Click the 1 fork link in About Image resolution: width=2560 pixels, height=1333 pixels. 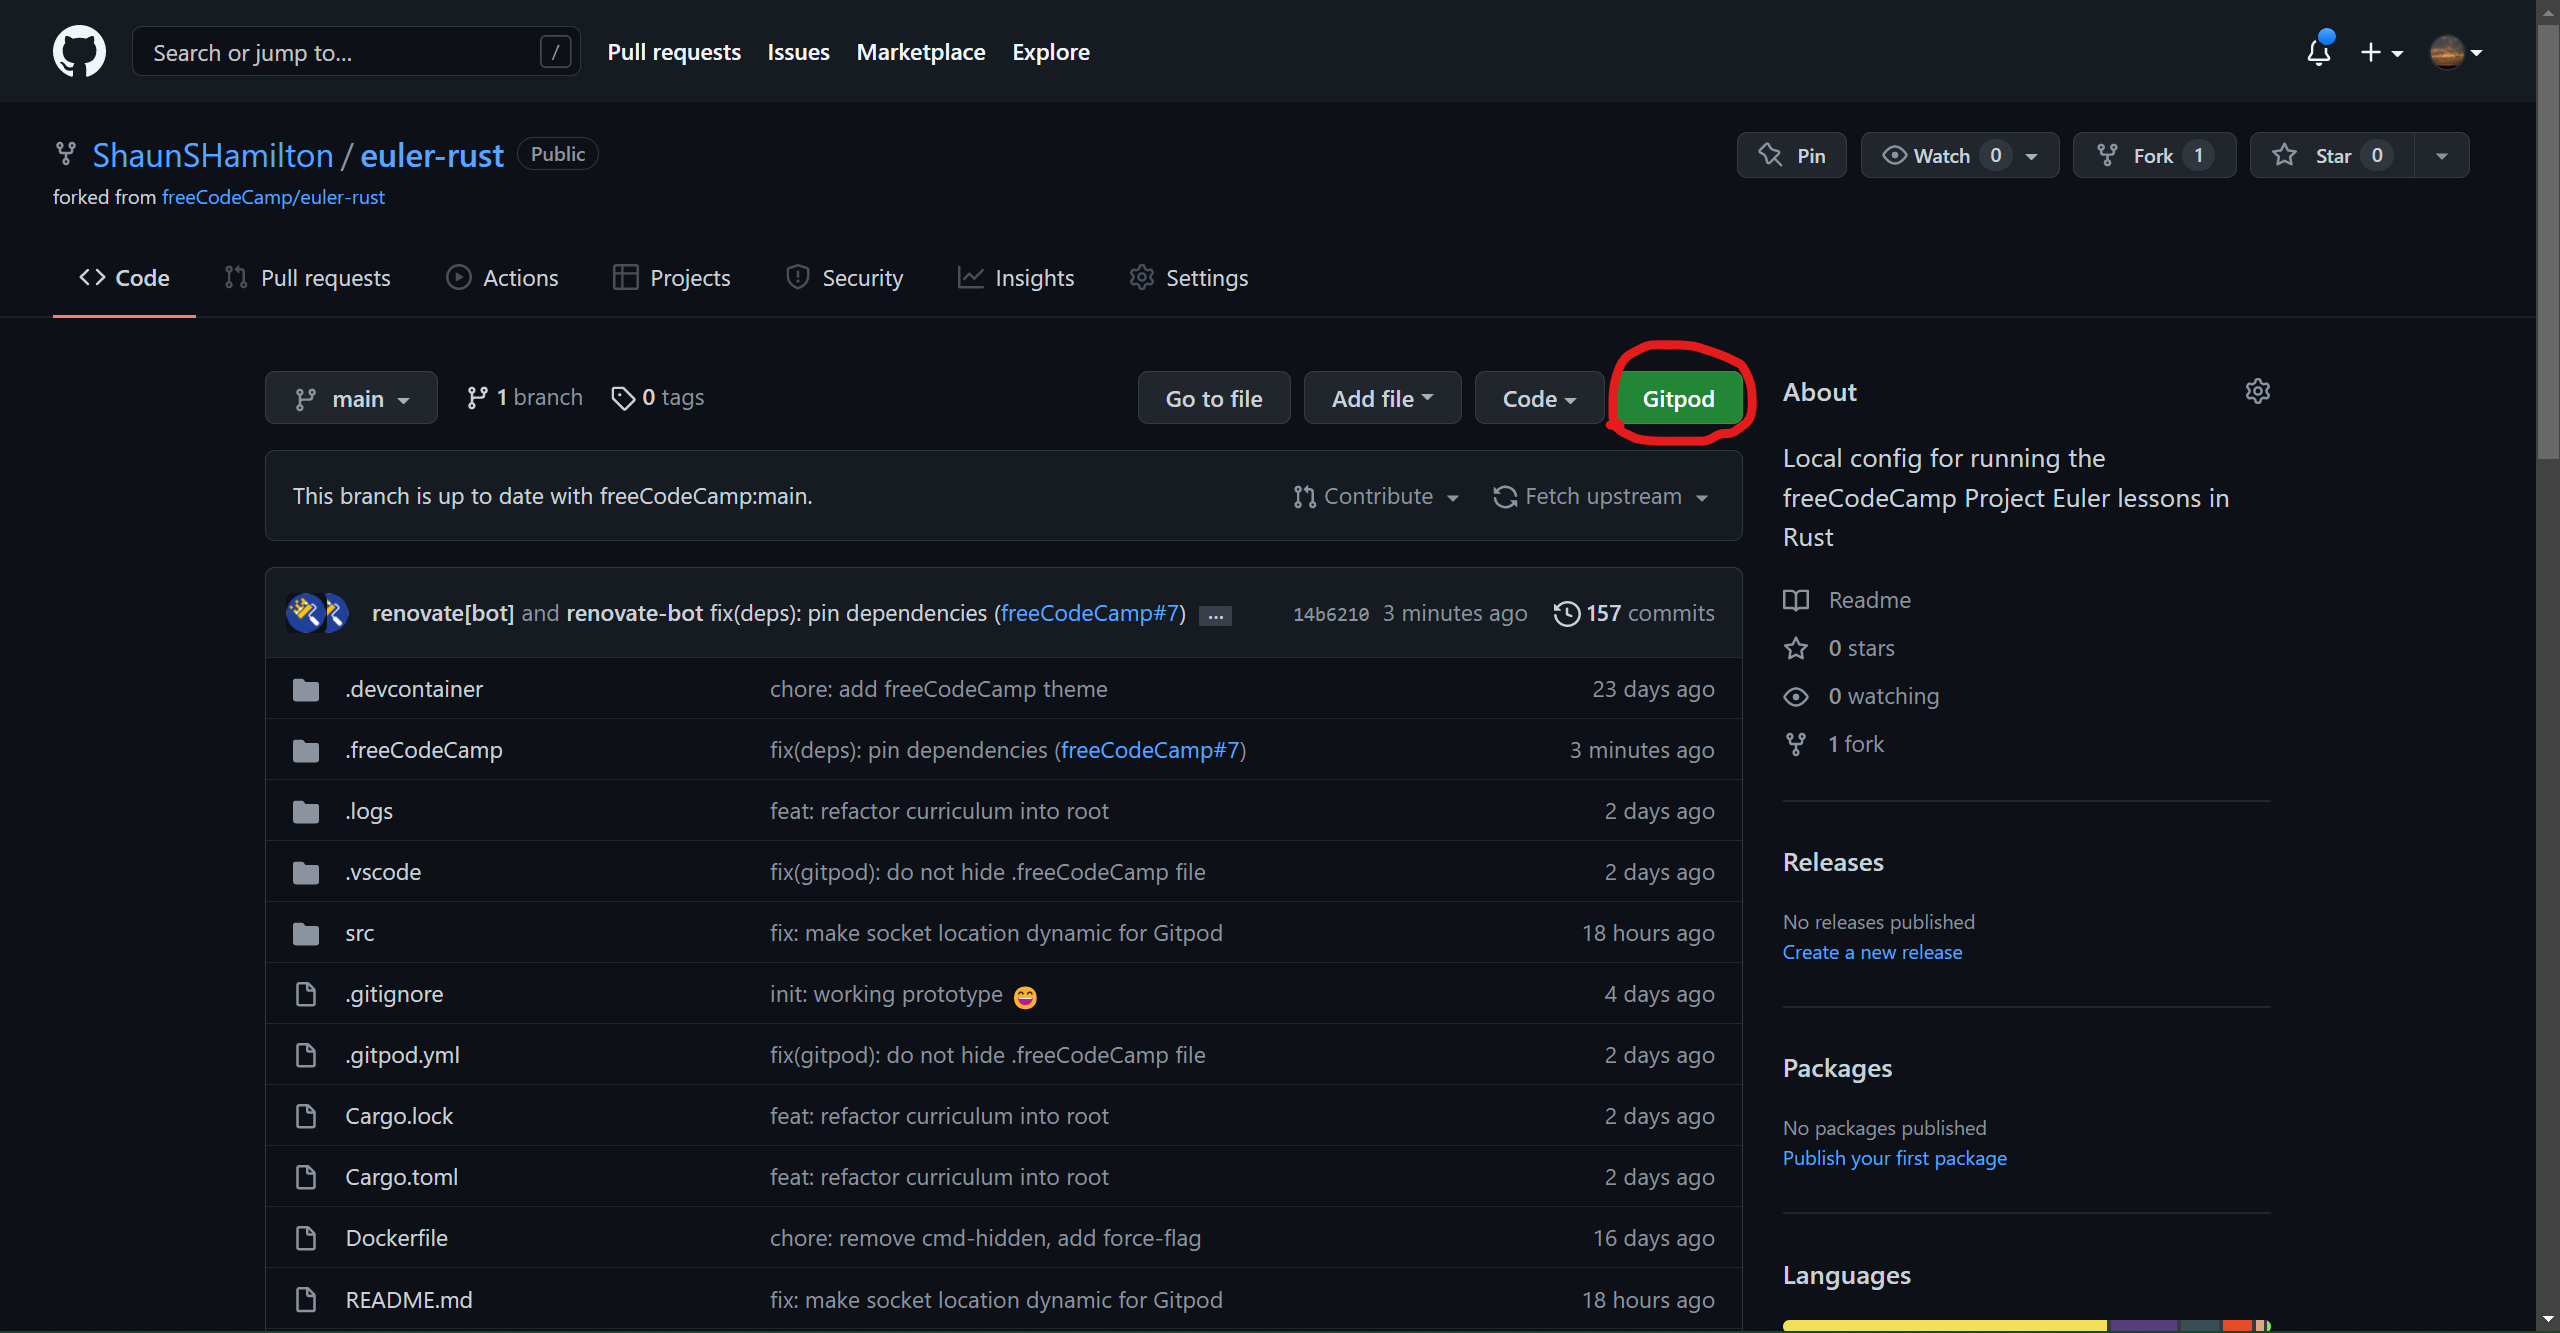pyautogui.click(x=1855, y=744)
